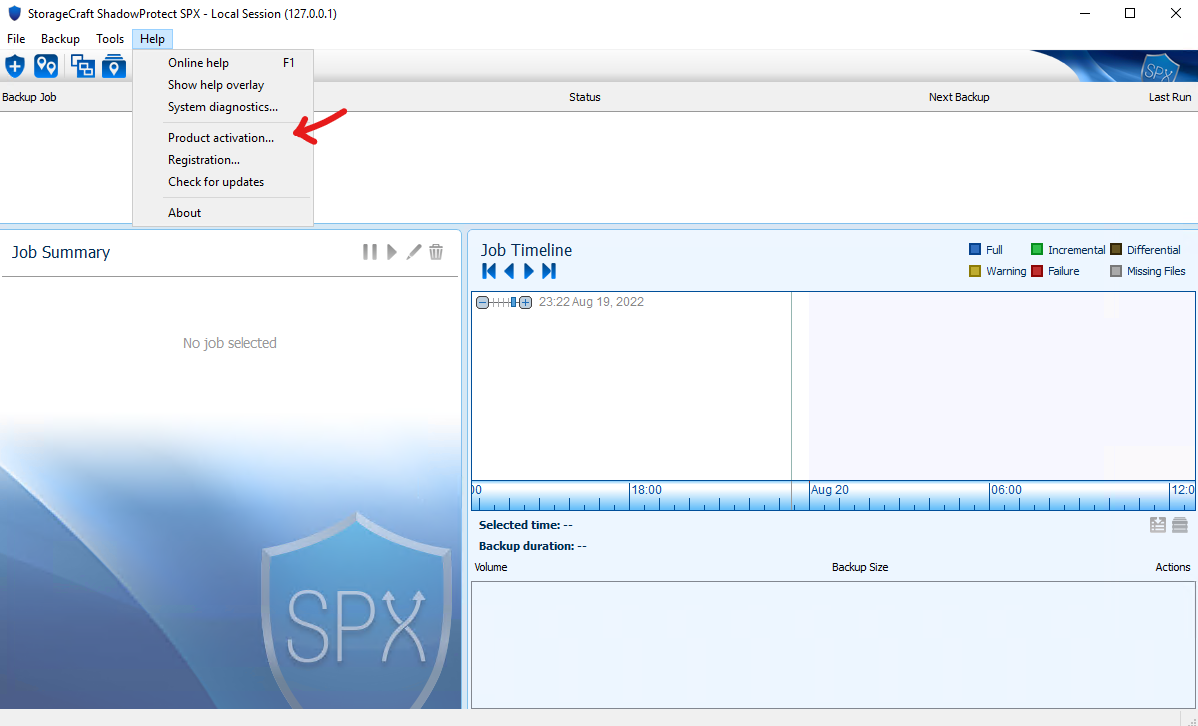Toggle the Failure legend filter

pos(1037,270)
